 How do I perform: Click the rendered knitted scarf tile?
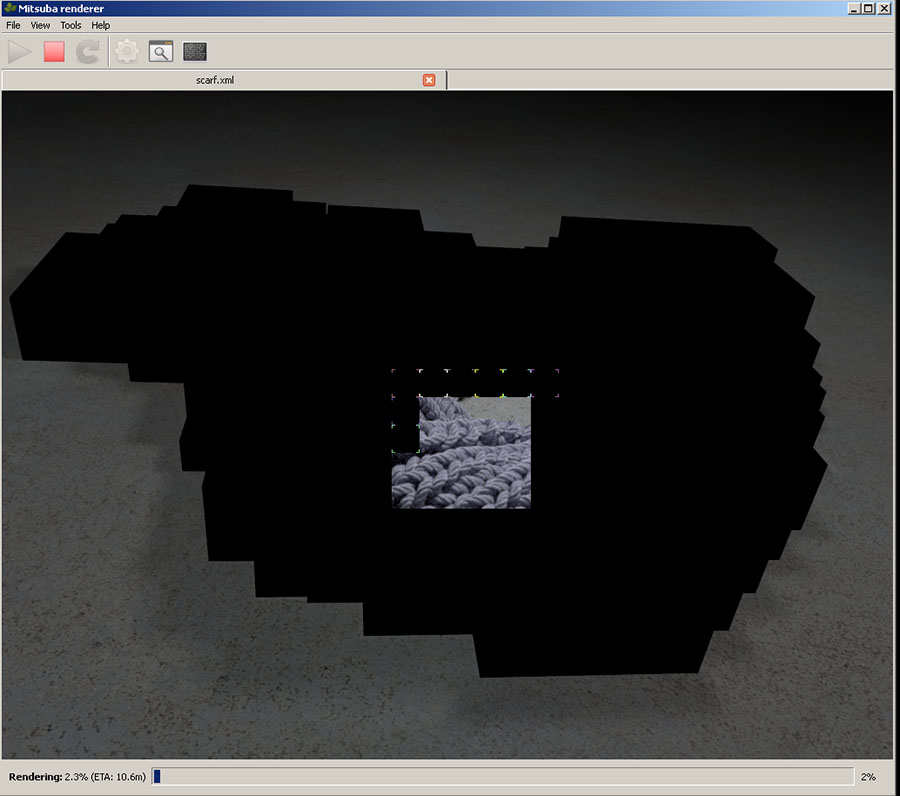(x=461, y=452)
